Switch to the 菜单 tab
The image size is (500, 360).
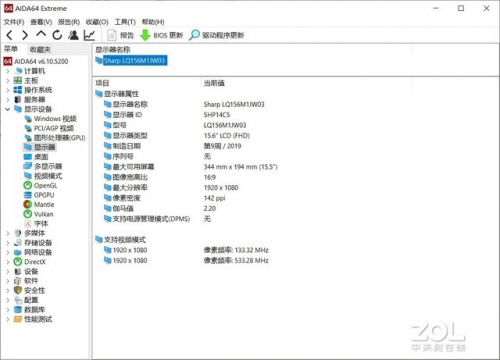tap(11, 49)
